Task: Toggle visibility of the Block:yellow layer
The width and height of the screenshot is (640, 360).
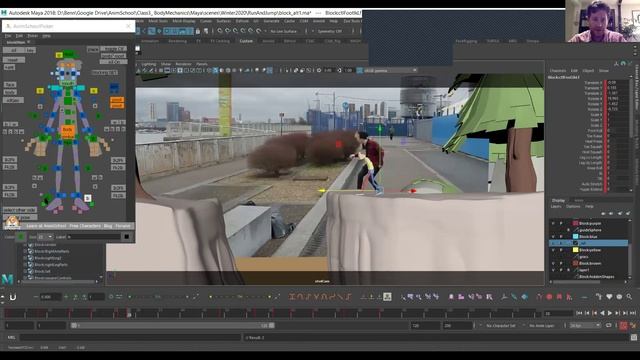Action: (553, 250)
